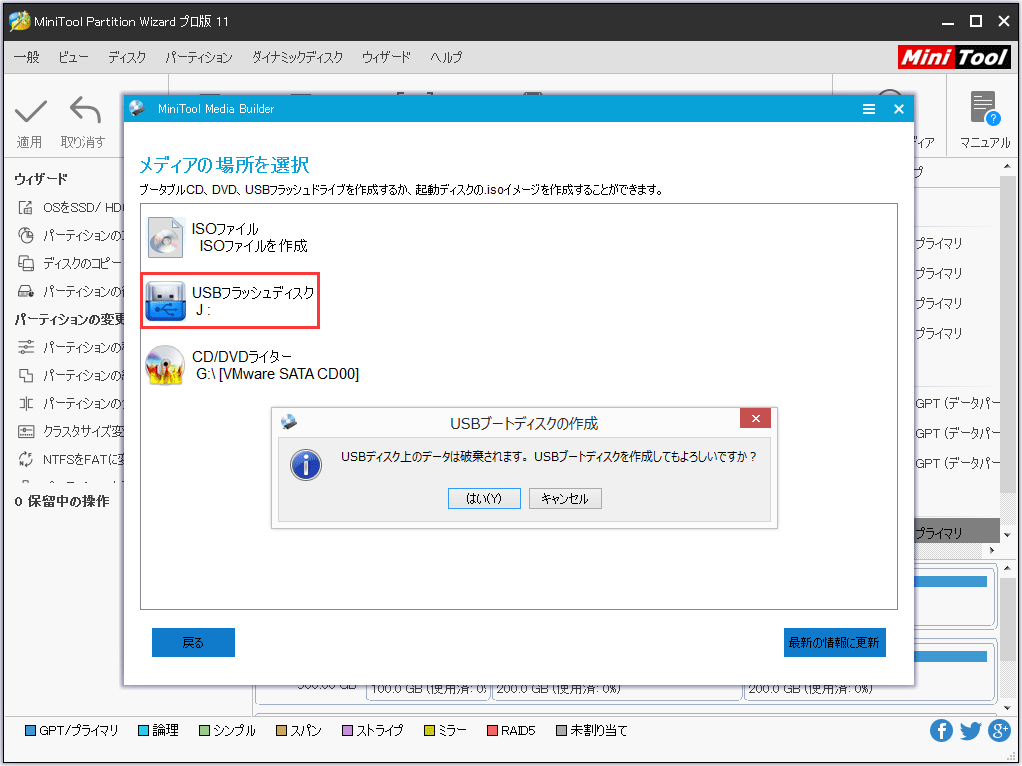Click the partition list scroll up arrow
This screenshot has width=1022, height=766.
[1007, 167]
